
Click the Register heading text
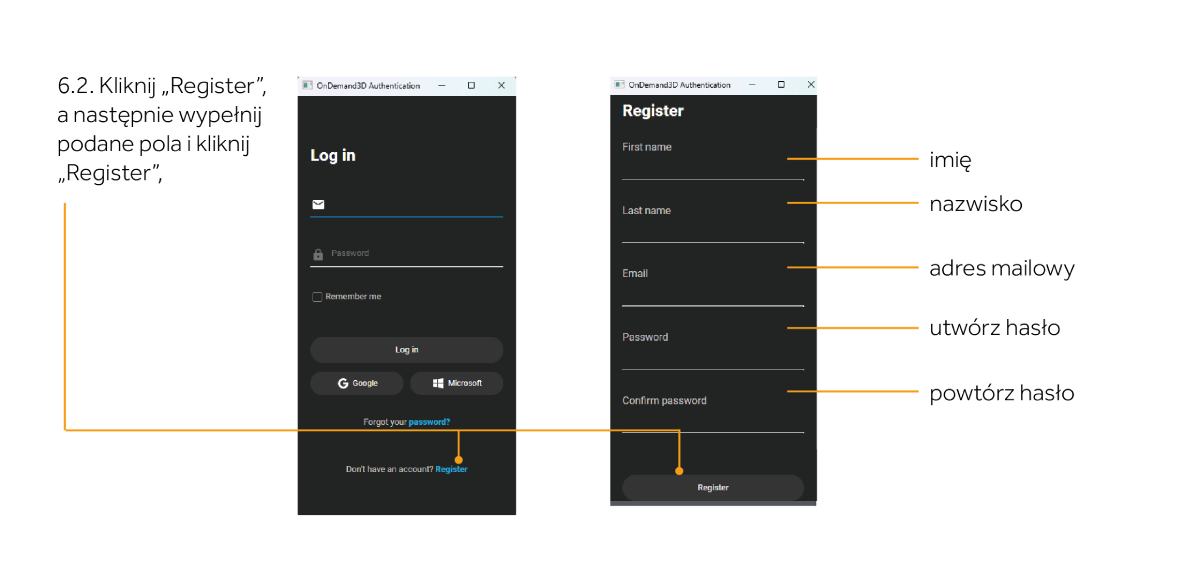(x=653, y=111)
